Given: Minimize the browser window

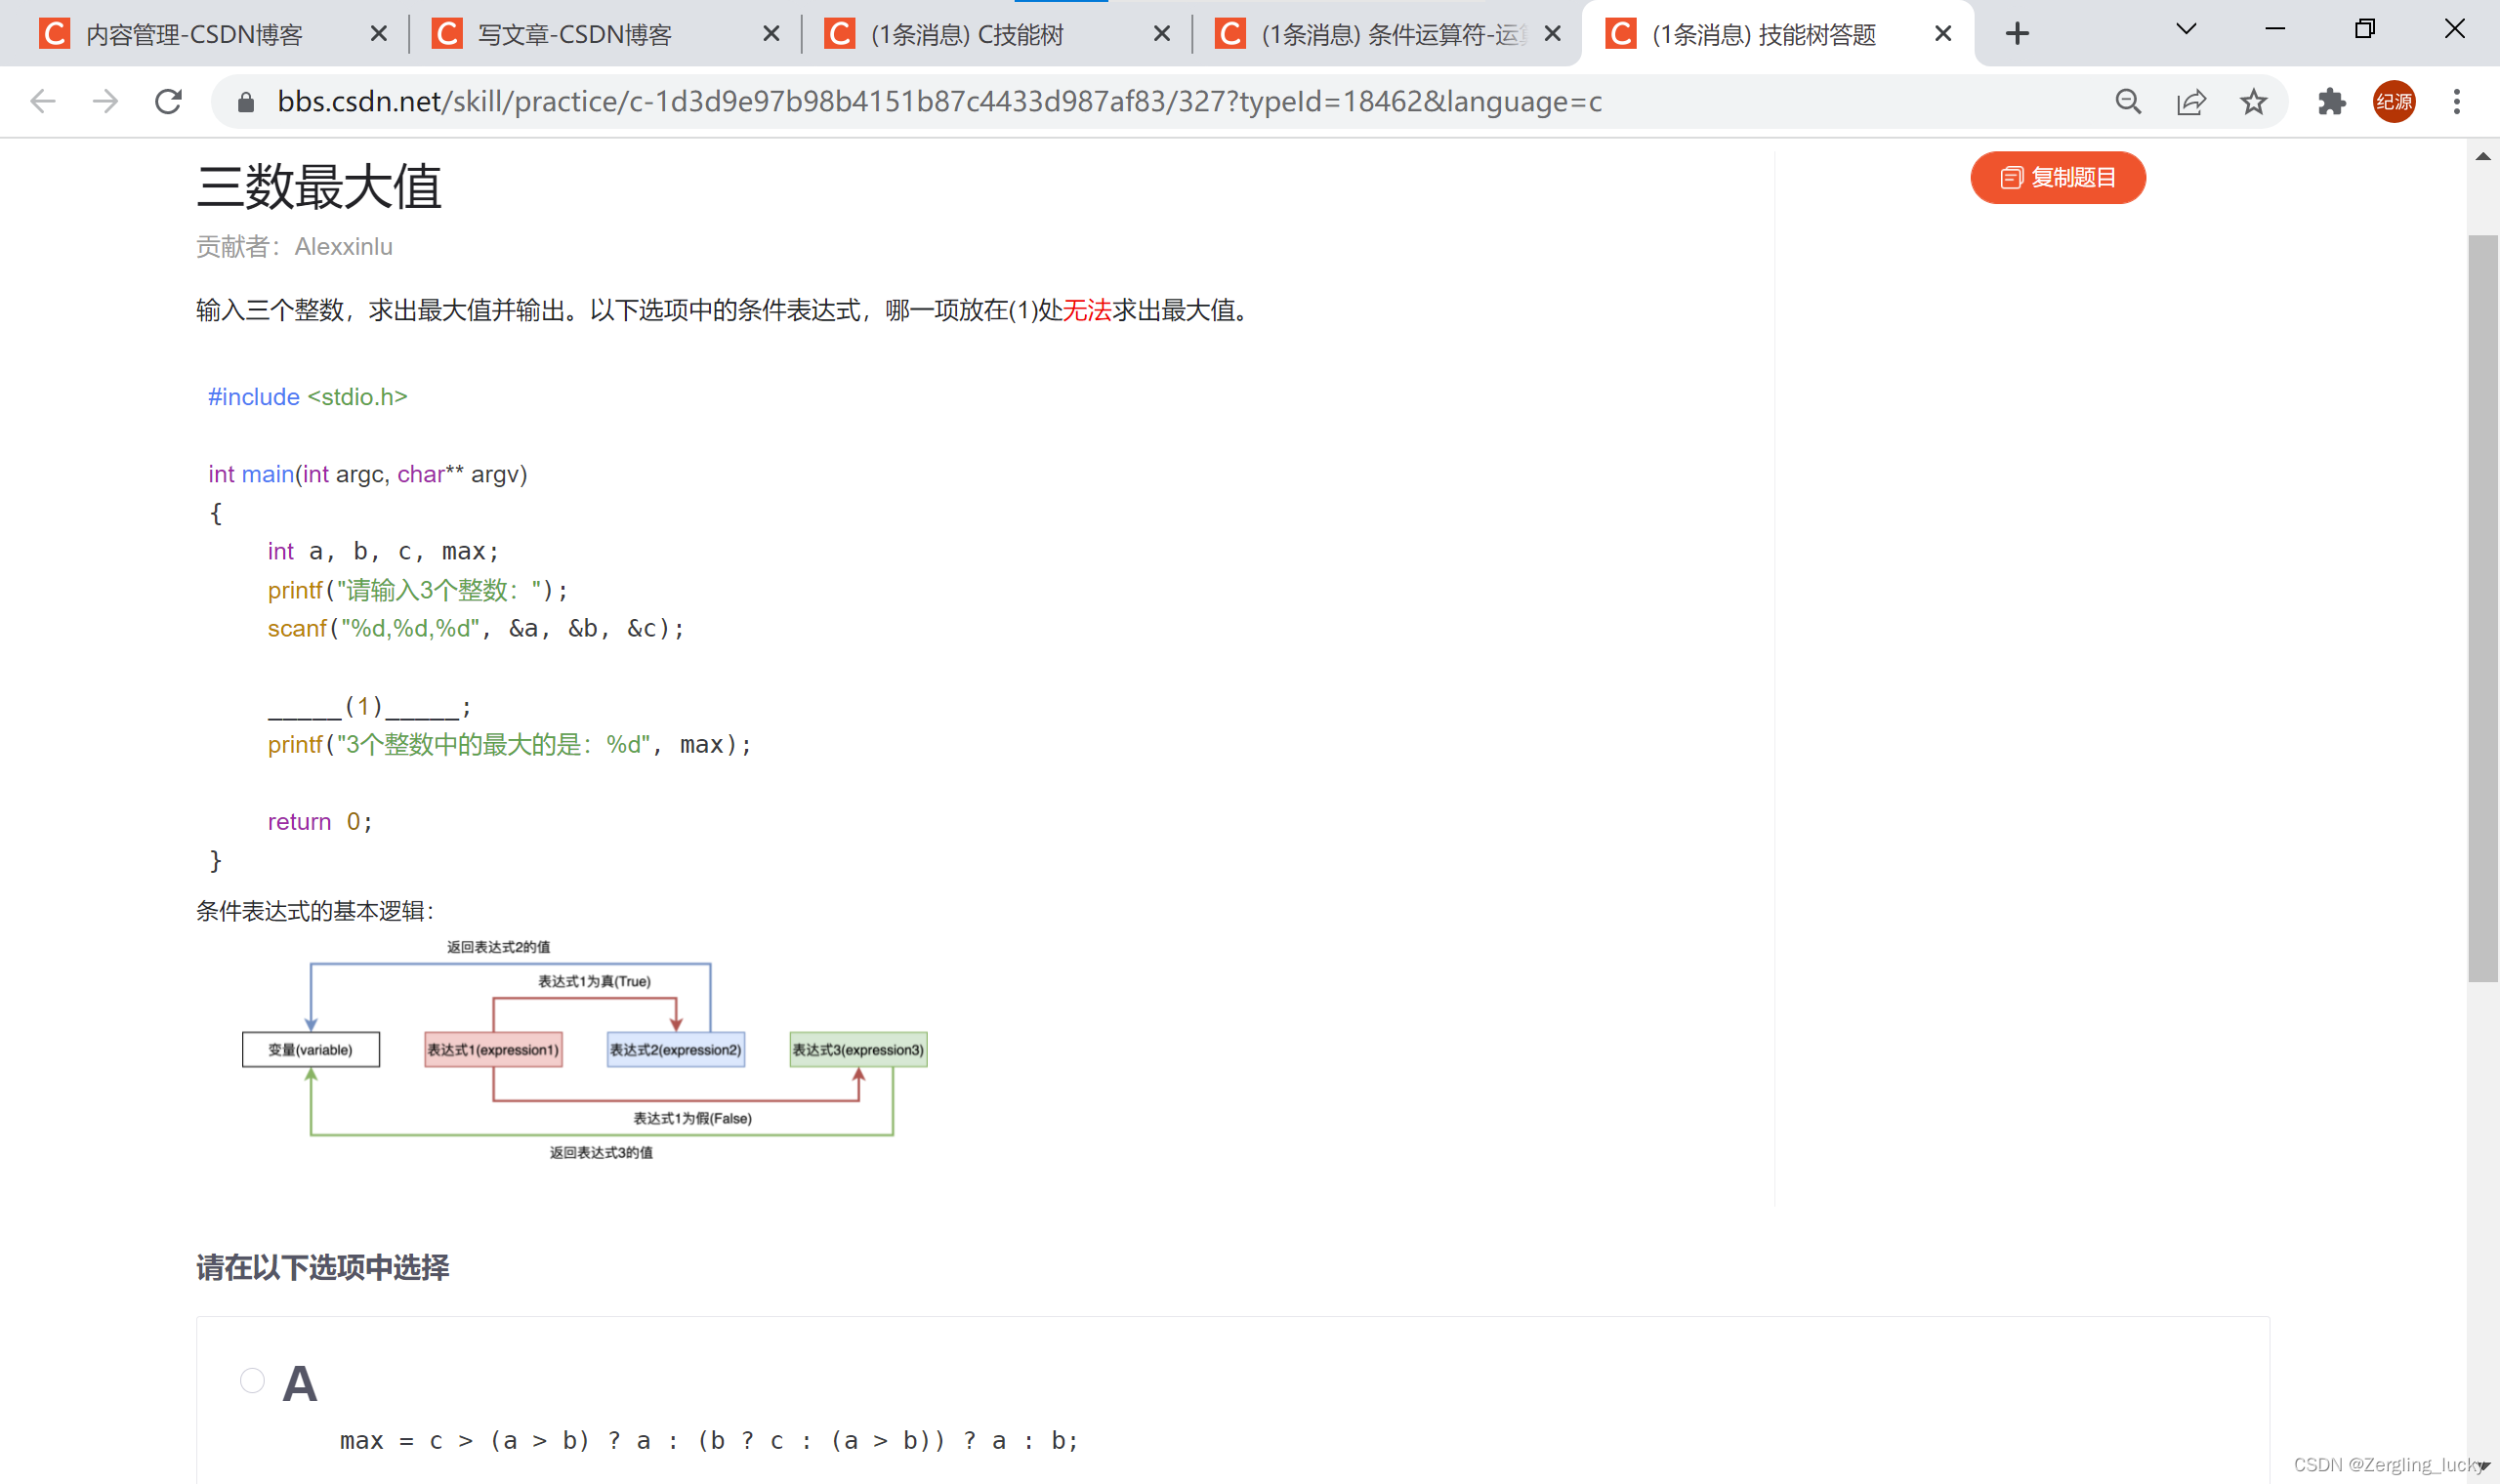Looking at the screenshot, I should (x=2275, y=30).
